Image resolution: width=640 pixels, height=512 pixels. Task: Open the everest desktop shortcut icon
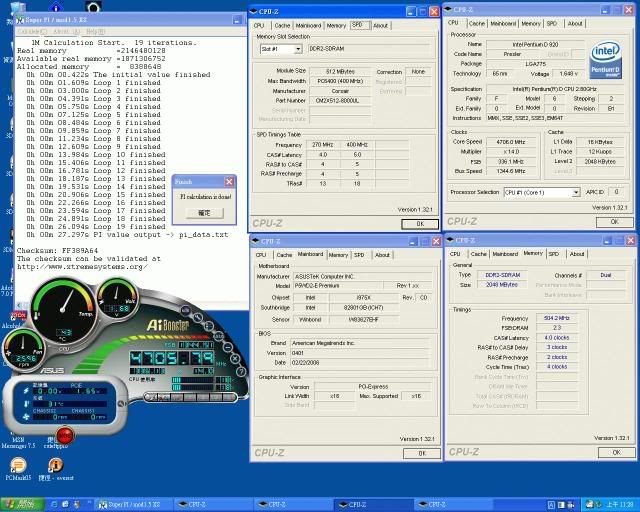coord(55,465)
